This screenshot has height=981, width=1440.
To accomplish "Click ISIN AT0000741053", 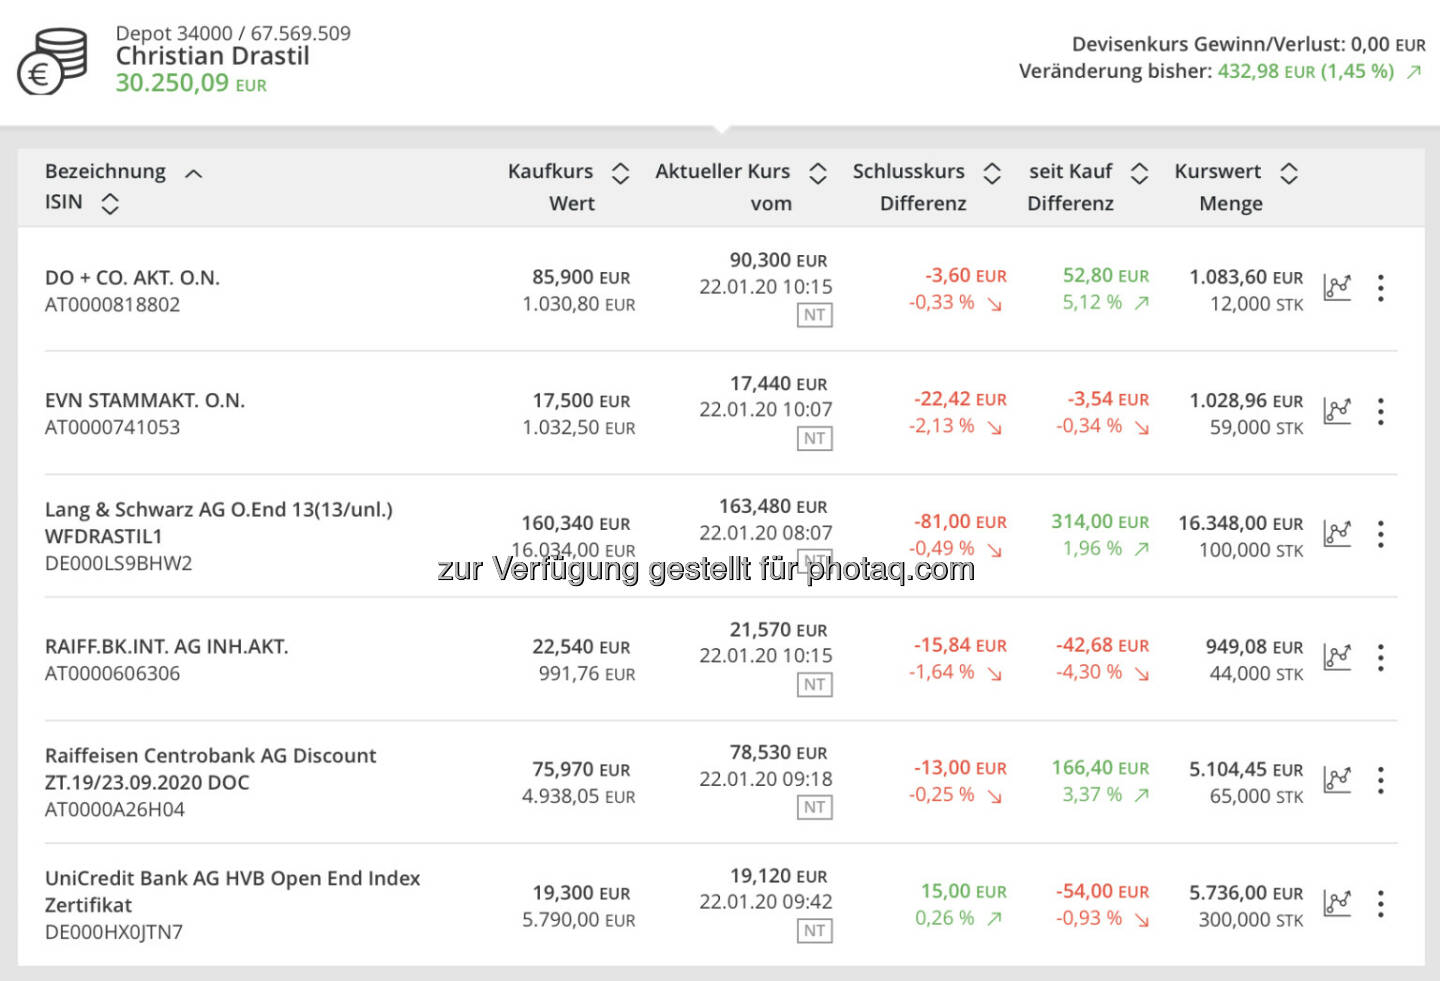I will pyautogui.click(x=112, y=428).
